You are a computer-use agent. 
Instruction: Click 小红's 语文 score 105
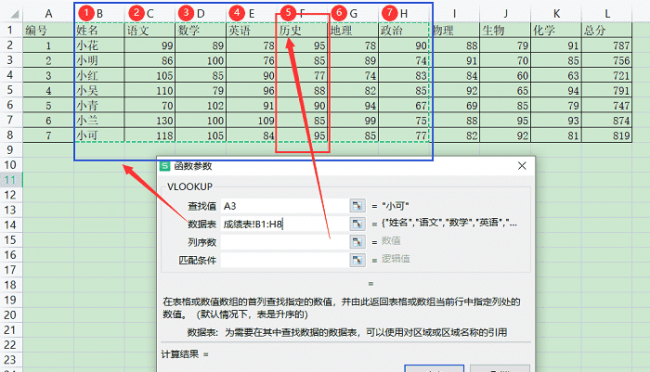coord(150,75)
